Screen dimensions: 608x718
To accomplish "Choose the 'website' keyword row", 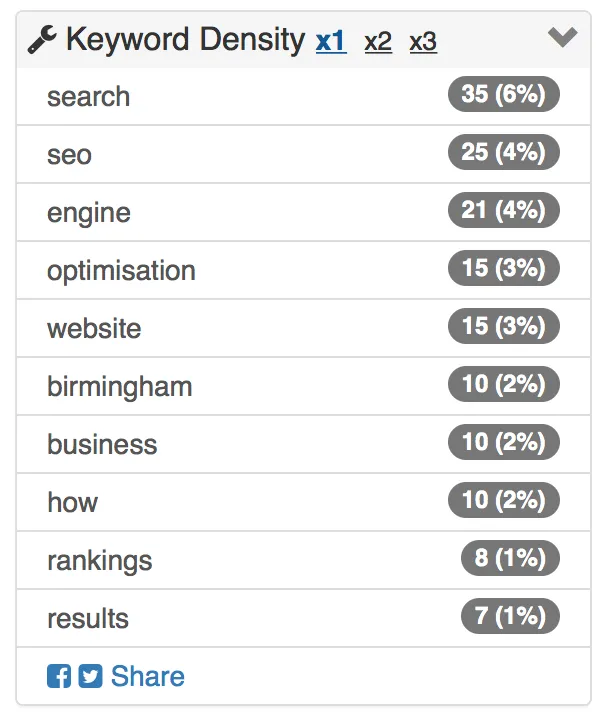I will pyautogui.click(x=304, y=328).
